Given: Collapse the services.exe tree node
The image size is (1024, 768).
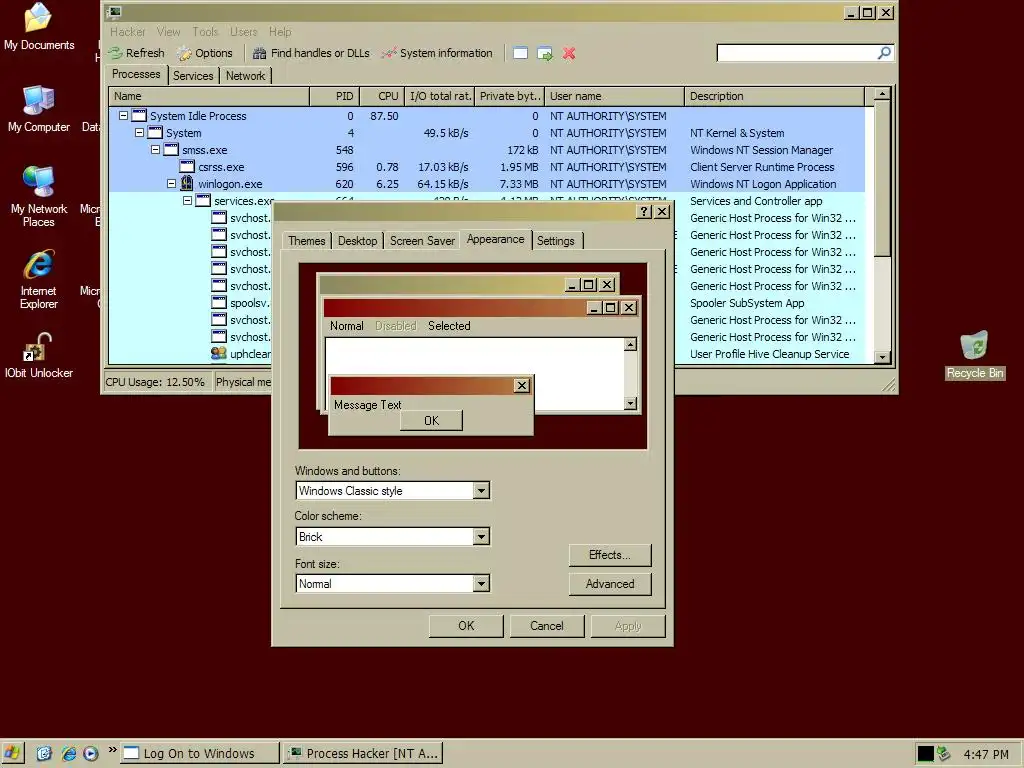Looking at the screenshot, I should coord(187,200).
